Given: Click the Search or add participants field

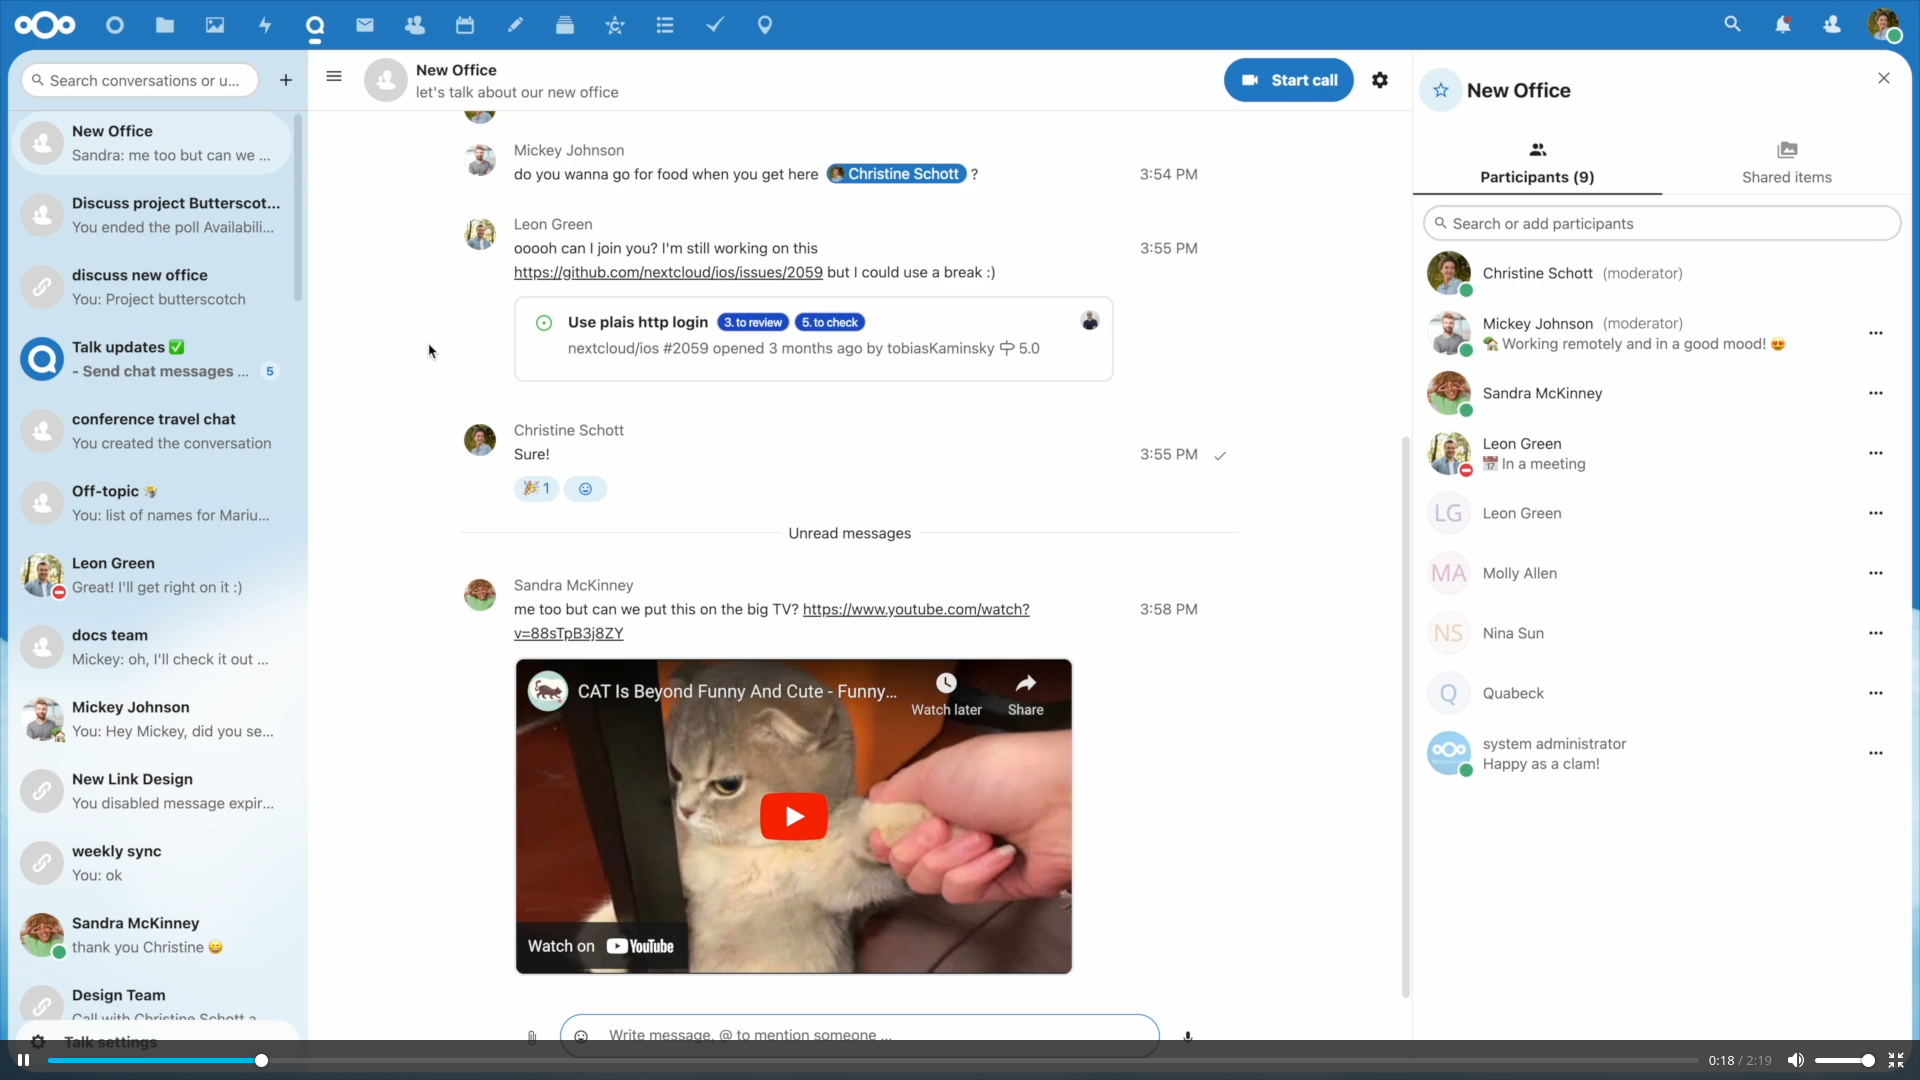Looking at the screenshot, I should [x=1662, y=224].
